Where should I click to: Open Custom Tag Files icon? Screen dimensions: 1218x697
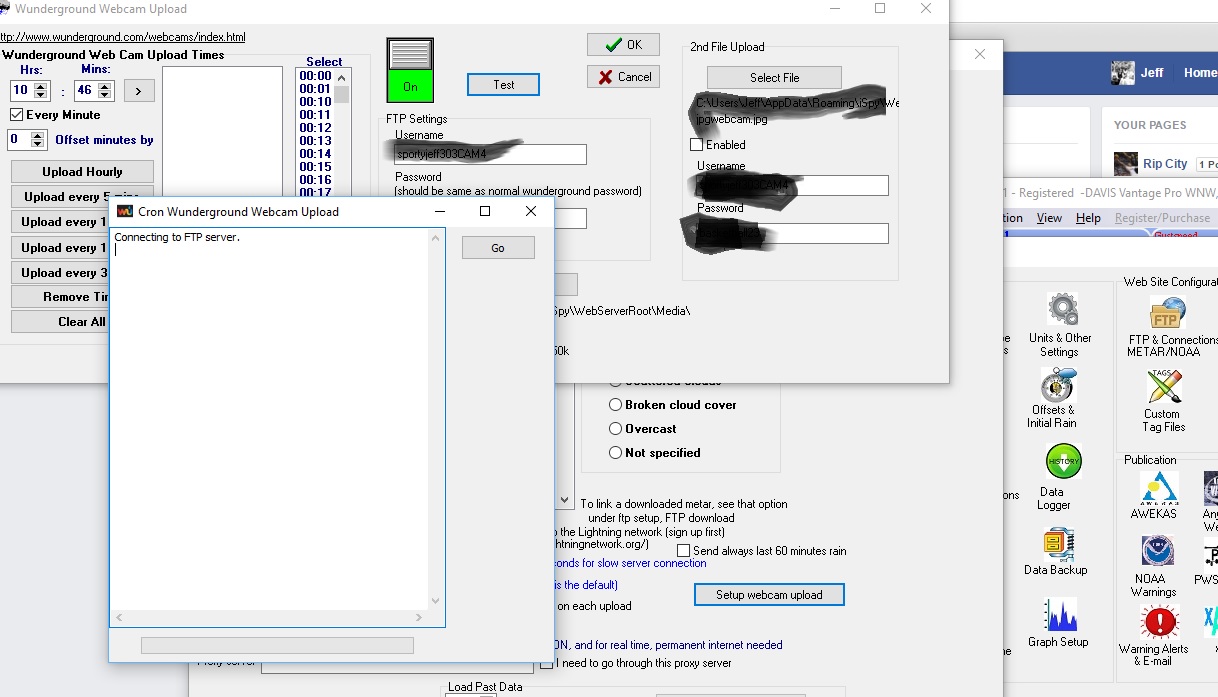(x=1164, y=387)
